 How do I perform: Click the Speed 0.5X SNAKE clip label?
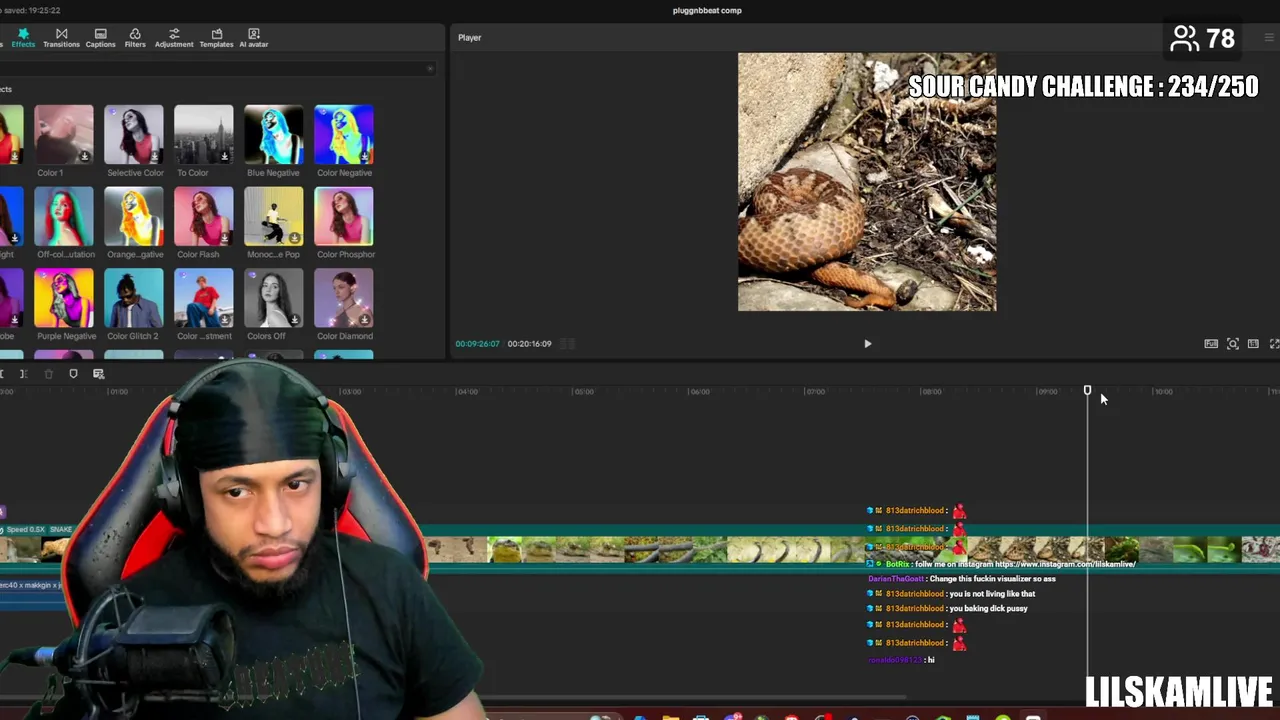click(x=39, y=529)
